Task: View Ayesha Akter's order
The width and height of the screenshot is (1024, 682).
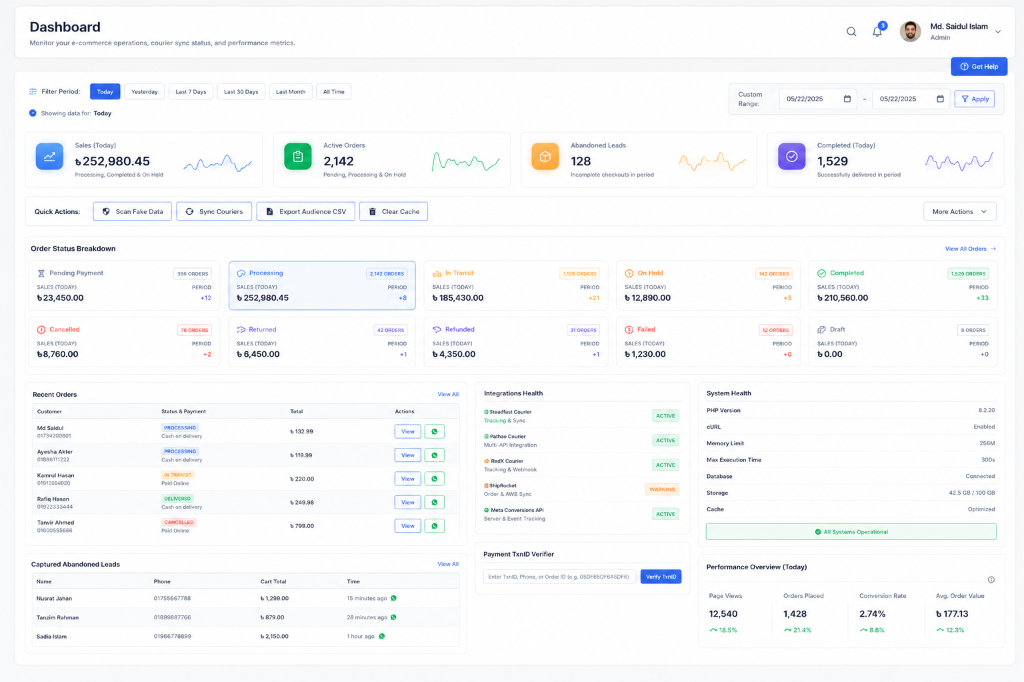Action: tap(408, 455)
